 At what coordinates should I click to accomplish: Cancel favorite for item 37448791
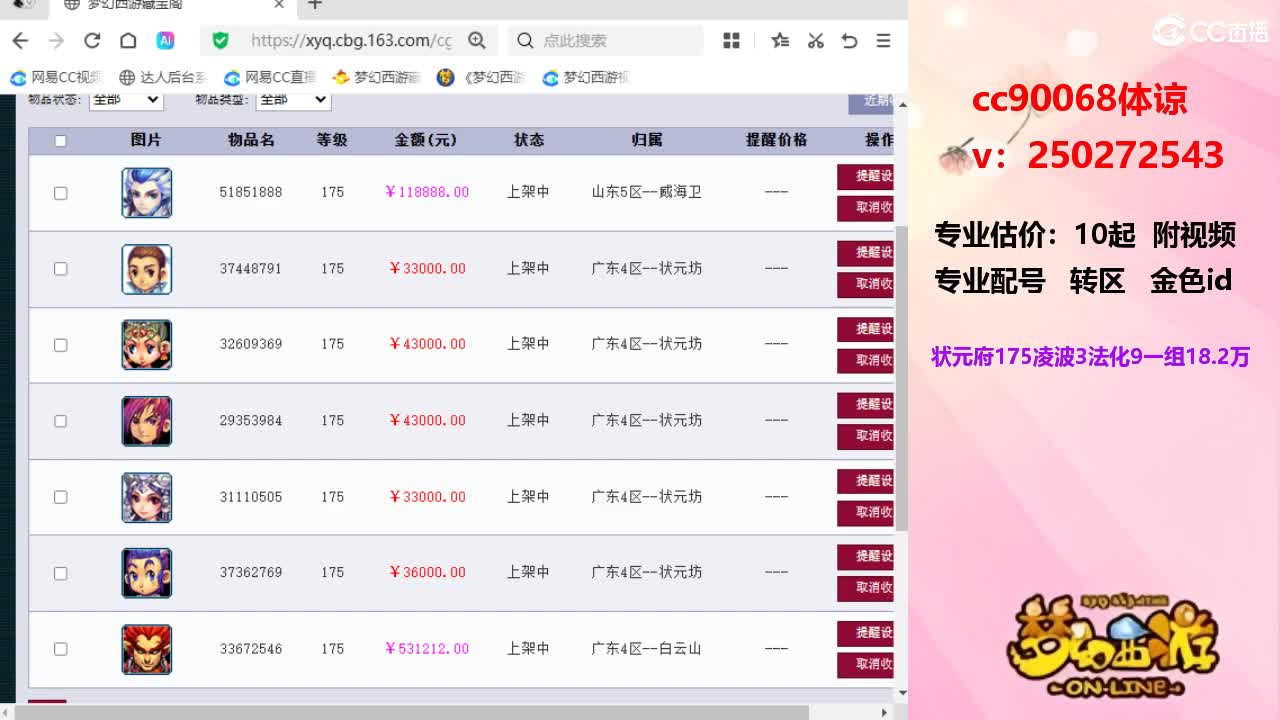click(865, 284)
